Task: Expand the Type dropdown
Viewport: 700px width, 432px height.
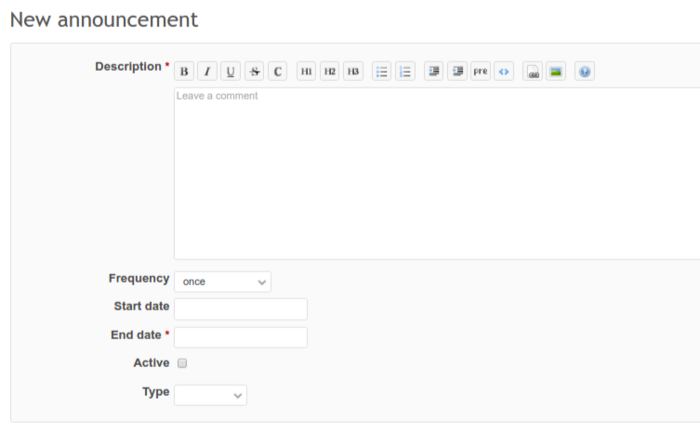Action: (x=210, y=395)
